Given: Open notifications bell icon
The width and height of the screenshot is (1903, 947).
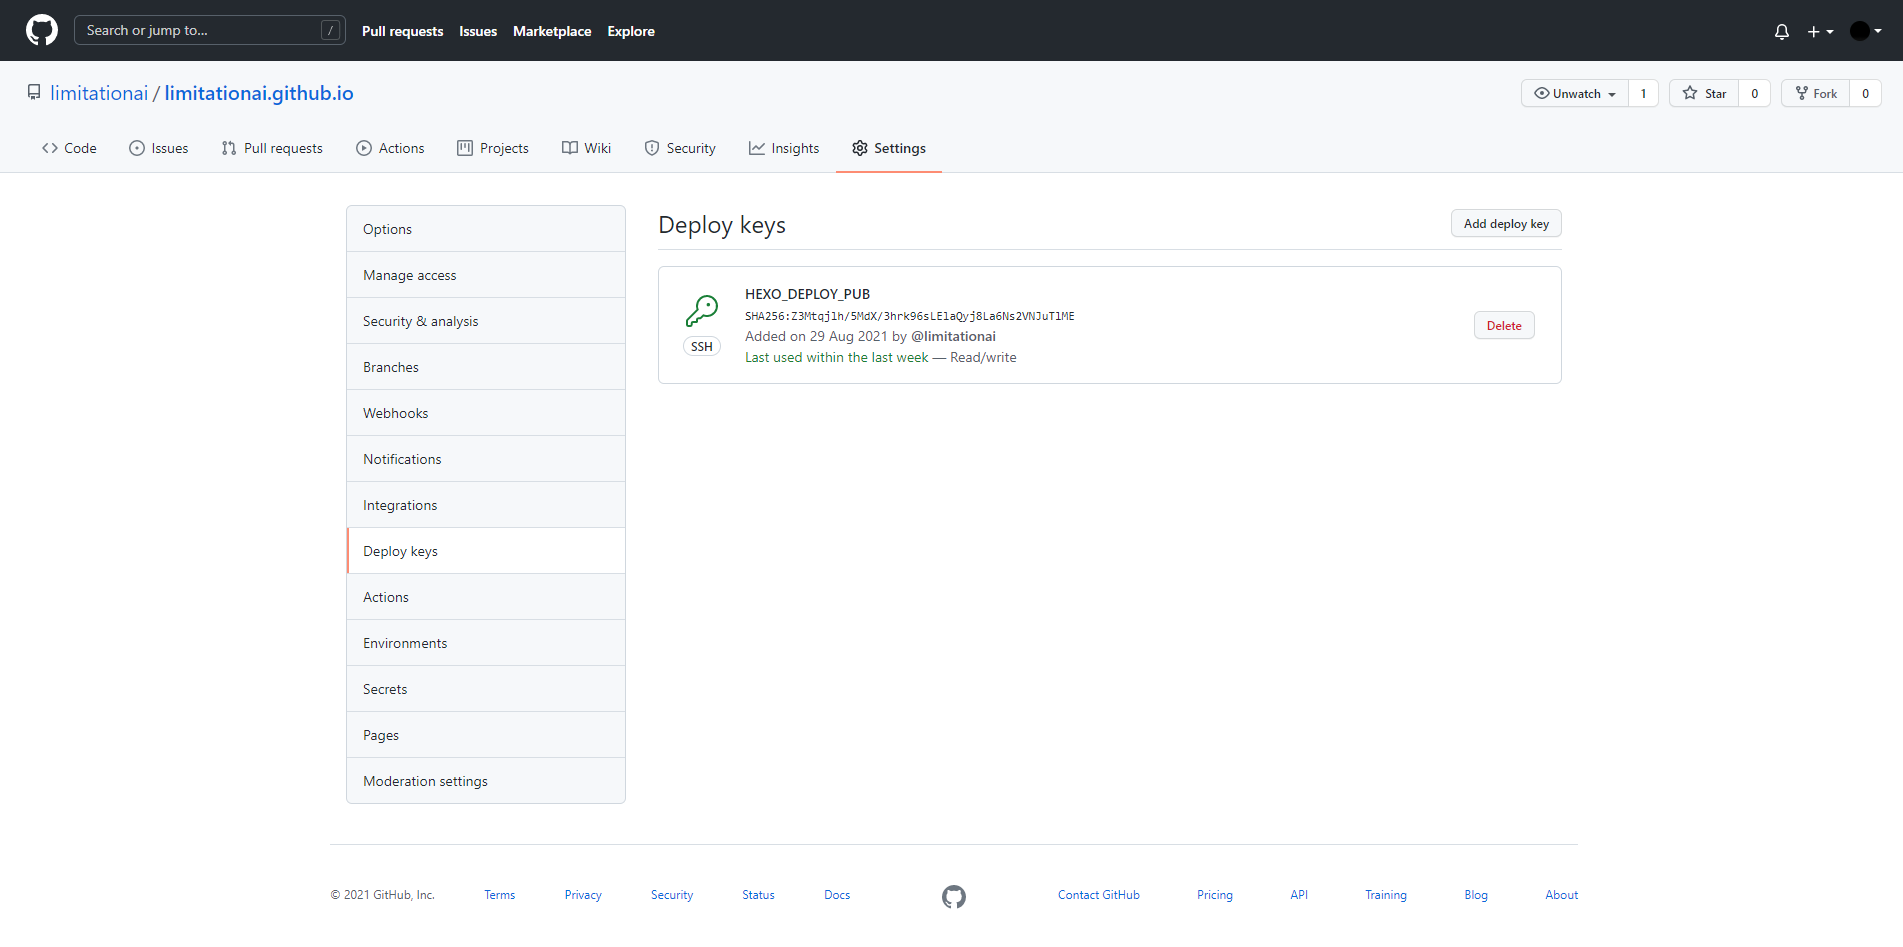Looking at the screenshot, I should [1782, 31].
